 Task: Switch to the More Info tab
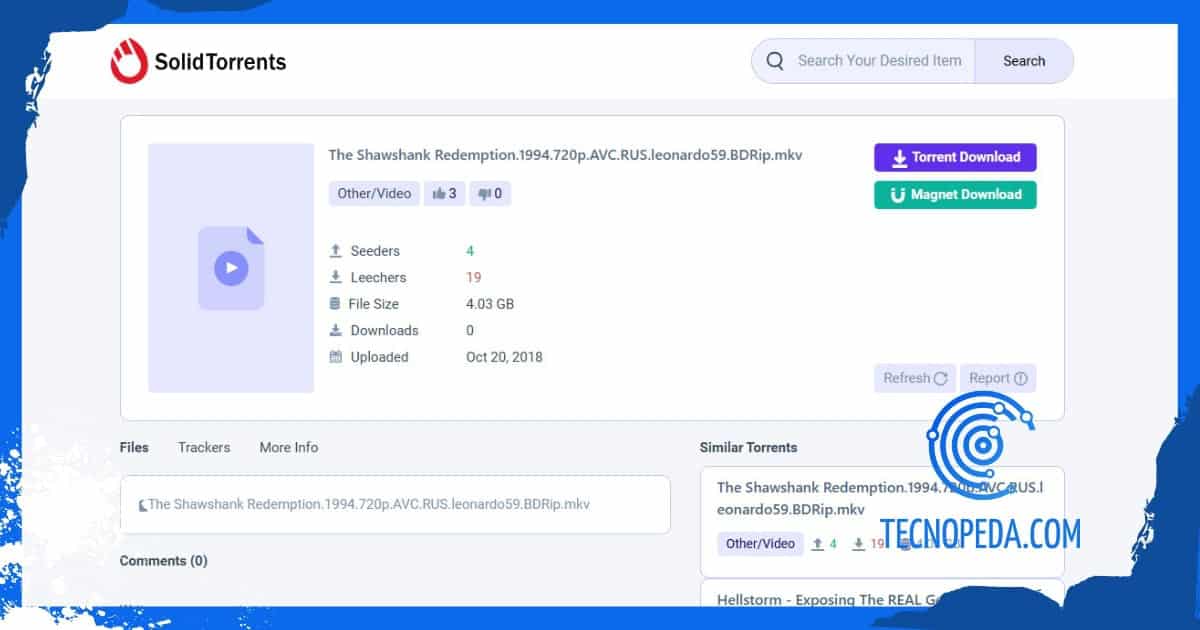[289, 447]
